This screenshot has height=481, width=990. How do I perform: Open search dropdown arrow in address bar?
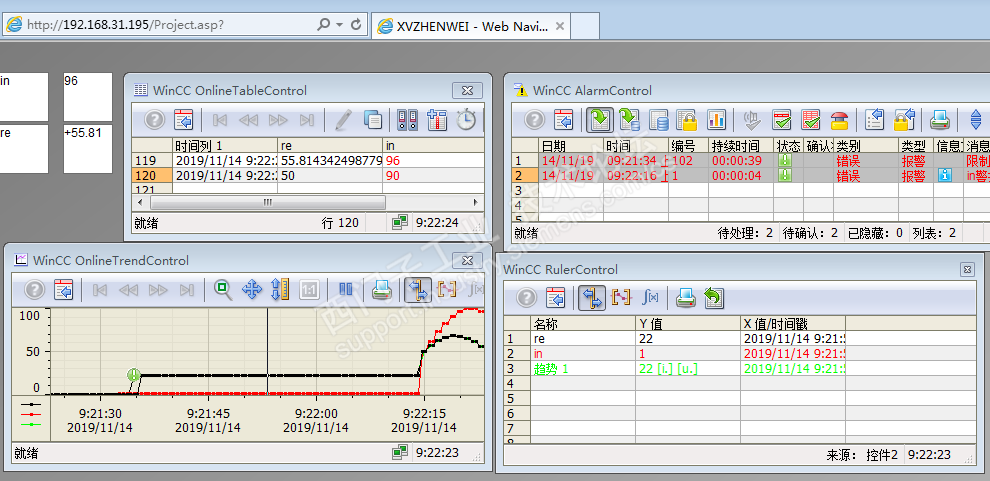tap(339, 25)
